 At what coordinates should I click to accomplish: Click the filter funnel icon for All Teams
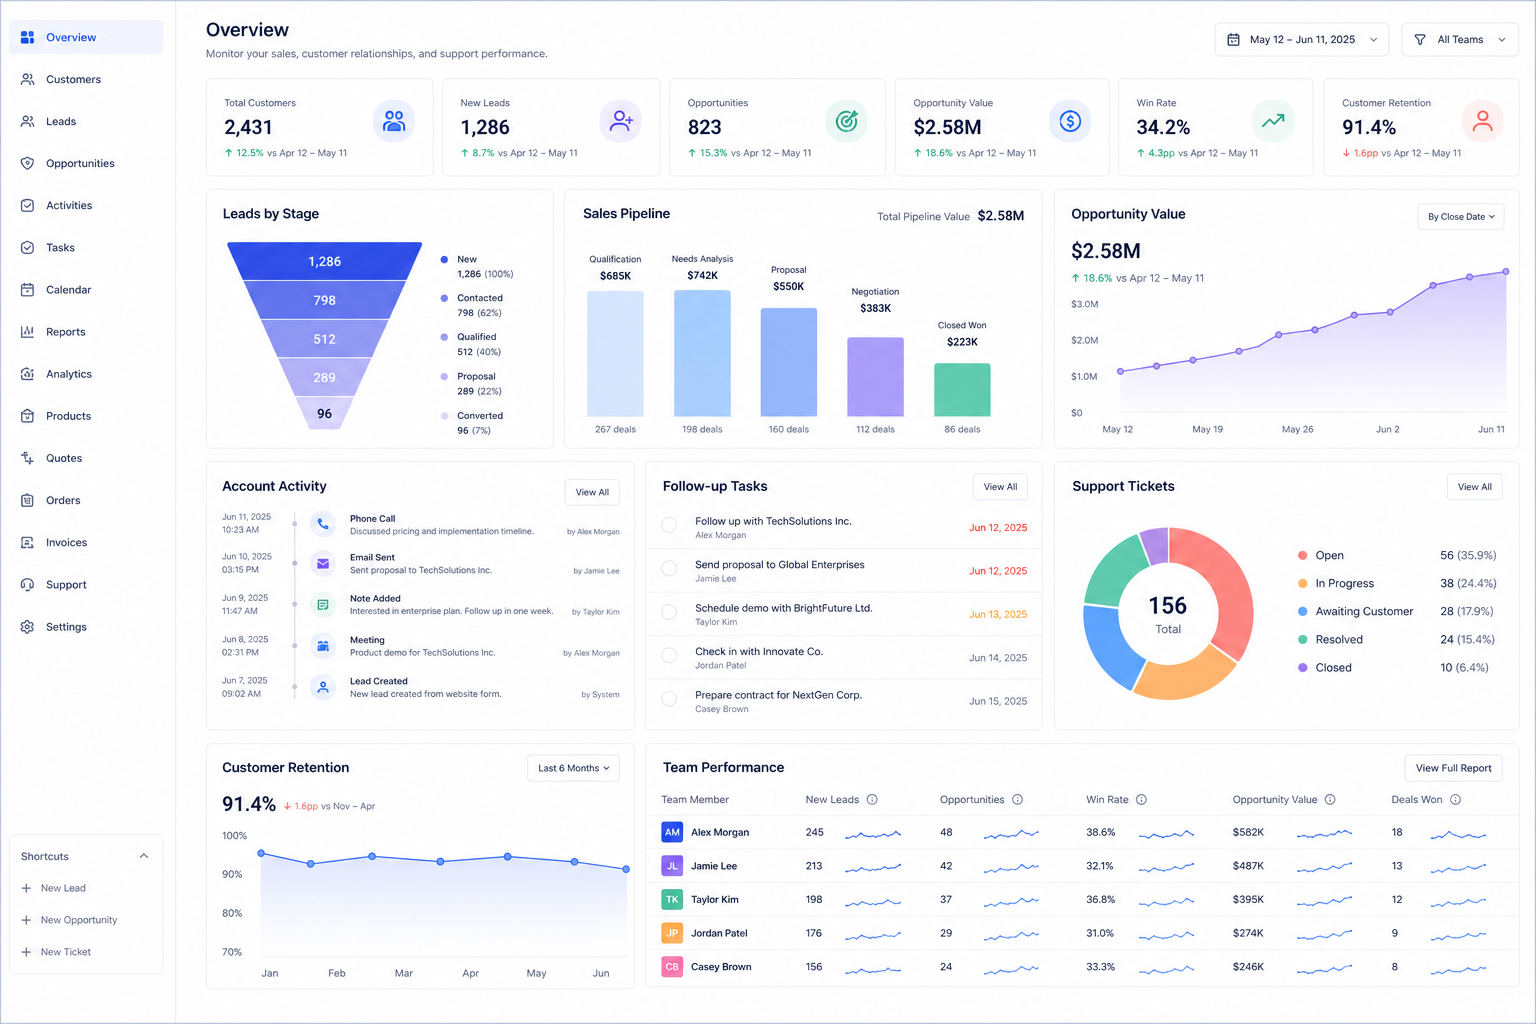(1420, 40)
